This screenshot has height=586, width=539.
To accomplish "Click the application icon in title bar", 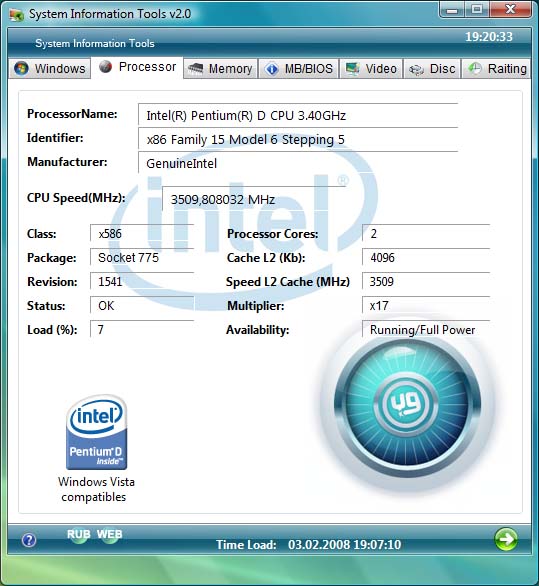I will pos(17,15).
